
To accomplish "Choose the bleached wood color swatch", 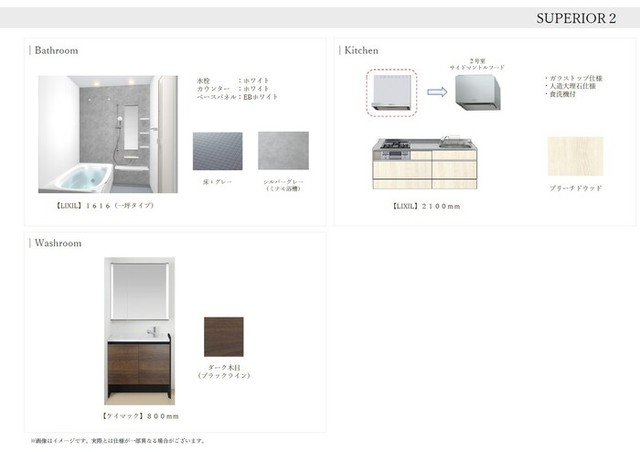I will point(575,157).
